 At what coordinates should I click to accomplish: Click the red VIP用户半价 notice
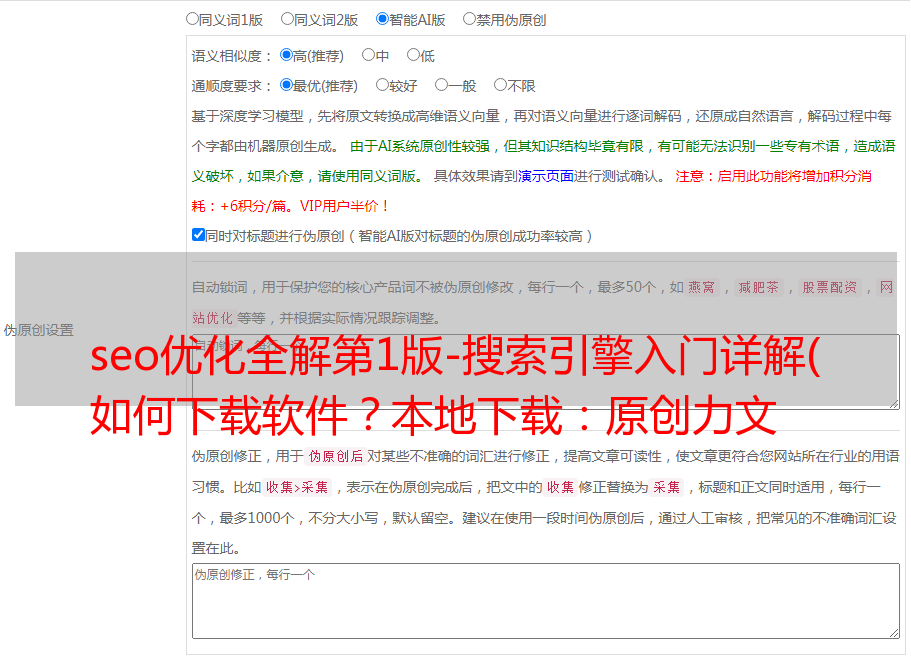pyautogui.click(x=345, y=206)
